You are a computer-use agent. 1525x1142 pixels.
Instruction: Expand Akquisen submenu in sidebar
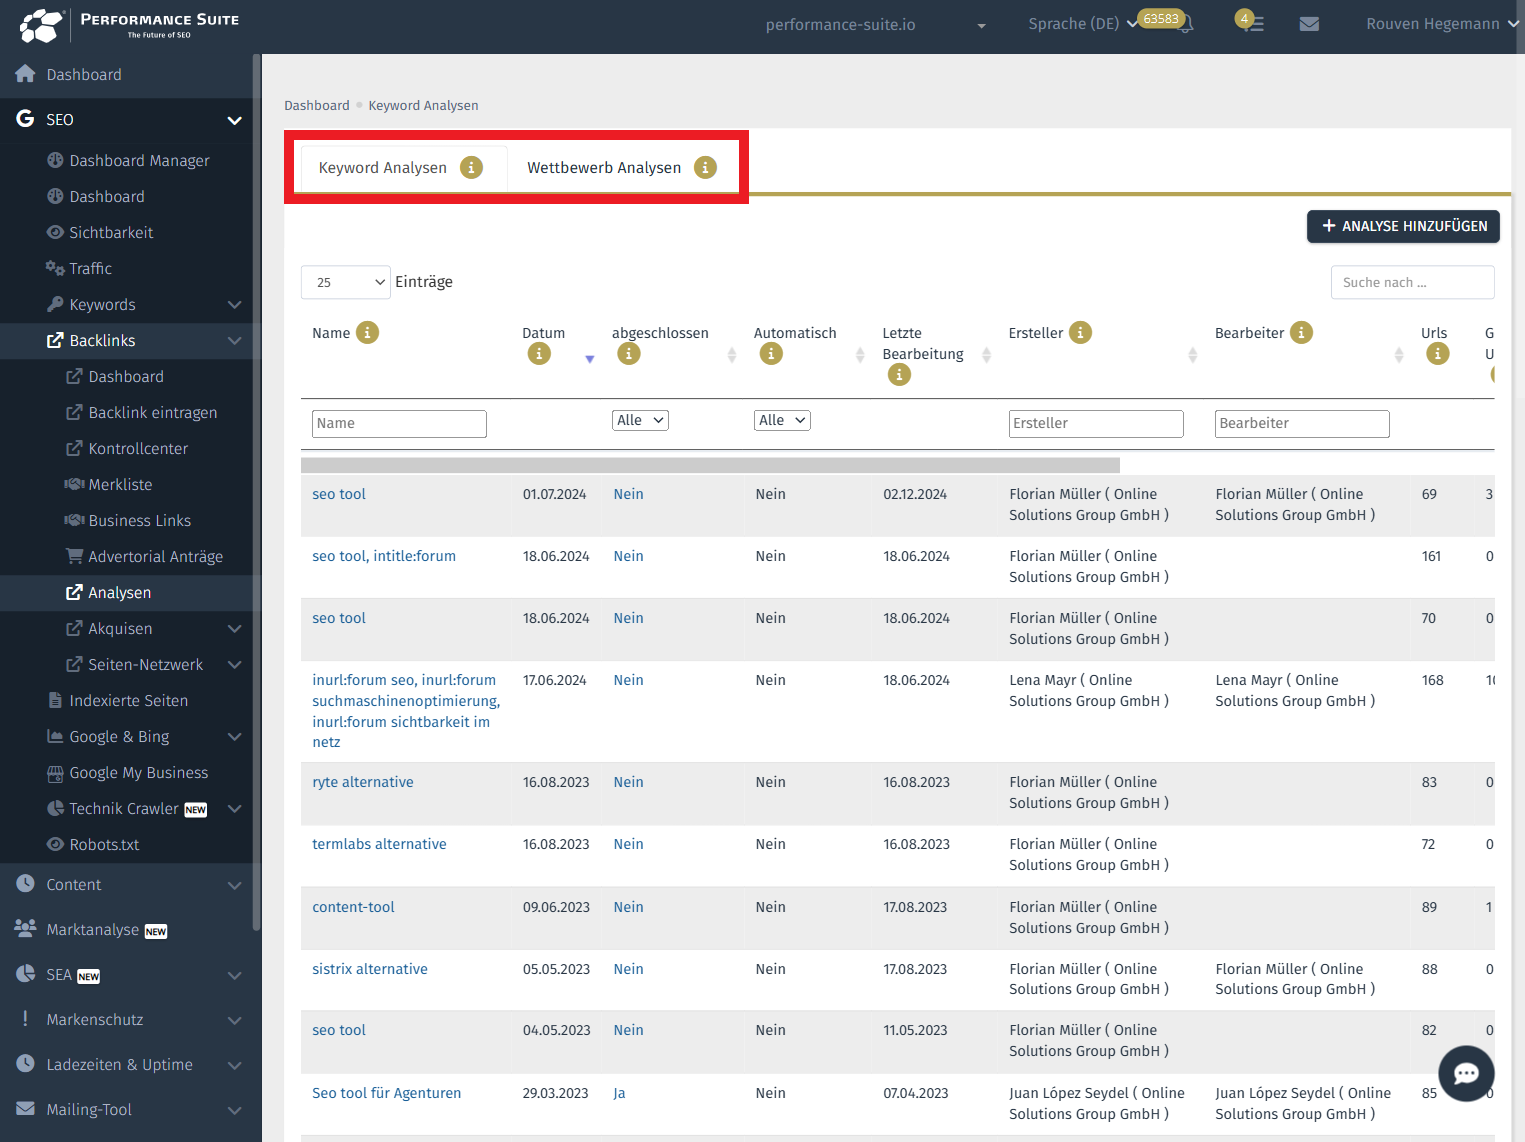[234, 629]
